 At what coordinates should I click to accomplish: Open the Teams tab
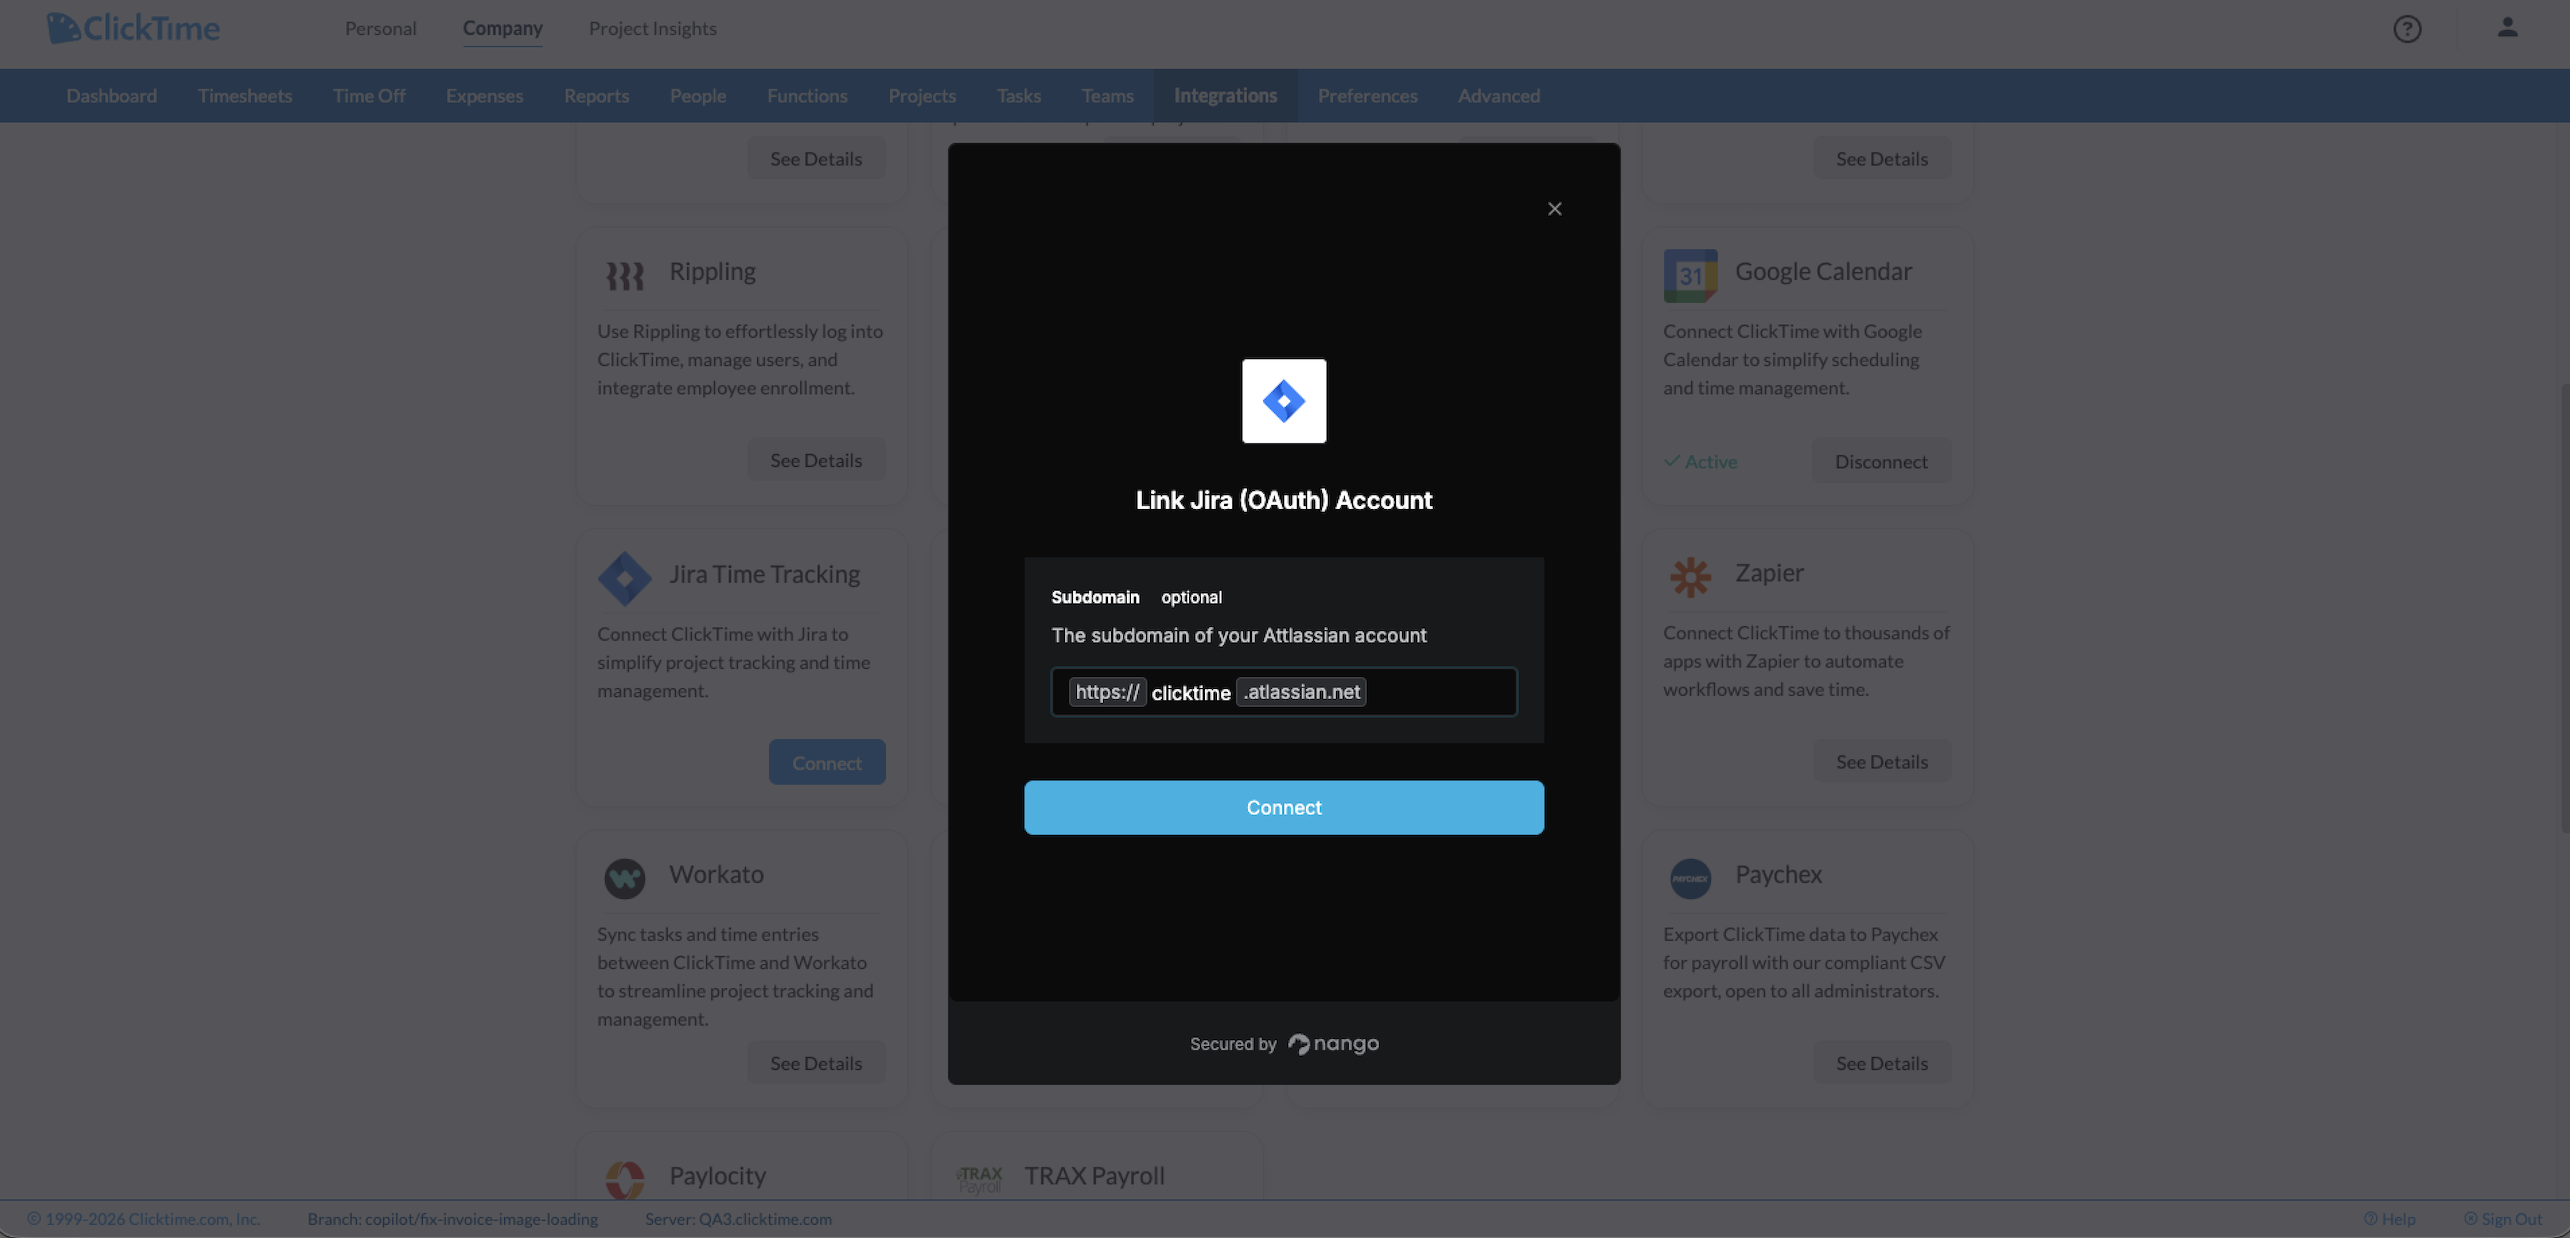coord(1107,95)
